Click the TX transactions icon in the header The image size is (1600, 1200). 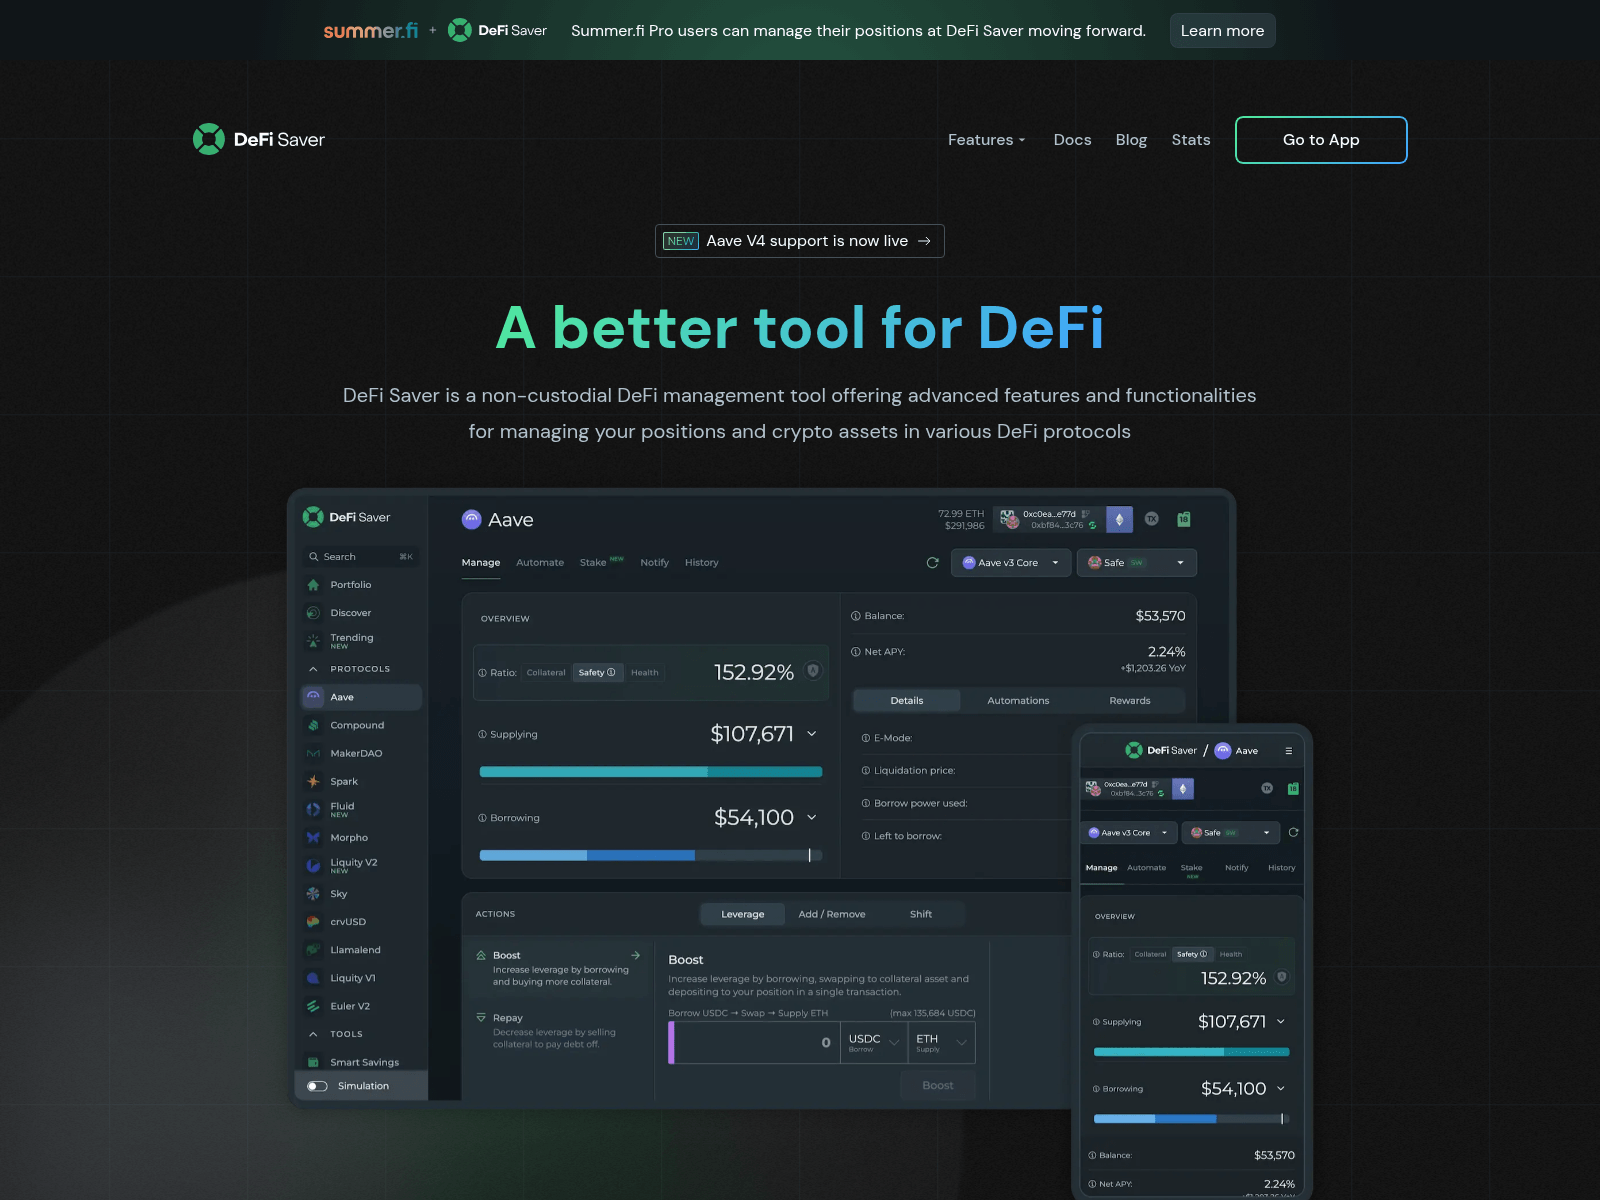tap(1152, 519)
